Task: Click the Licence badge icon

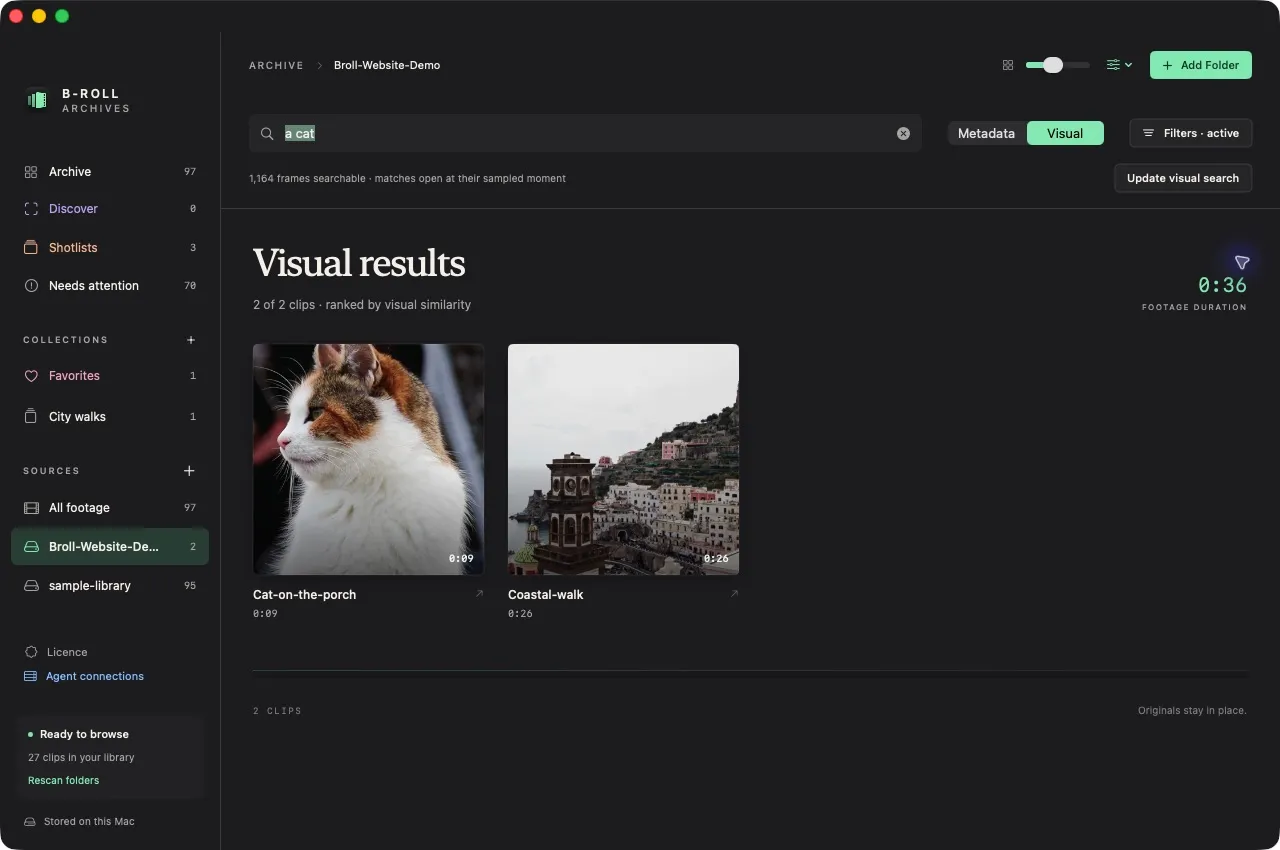Action: tap(31, 652)
